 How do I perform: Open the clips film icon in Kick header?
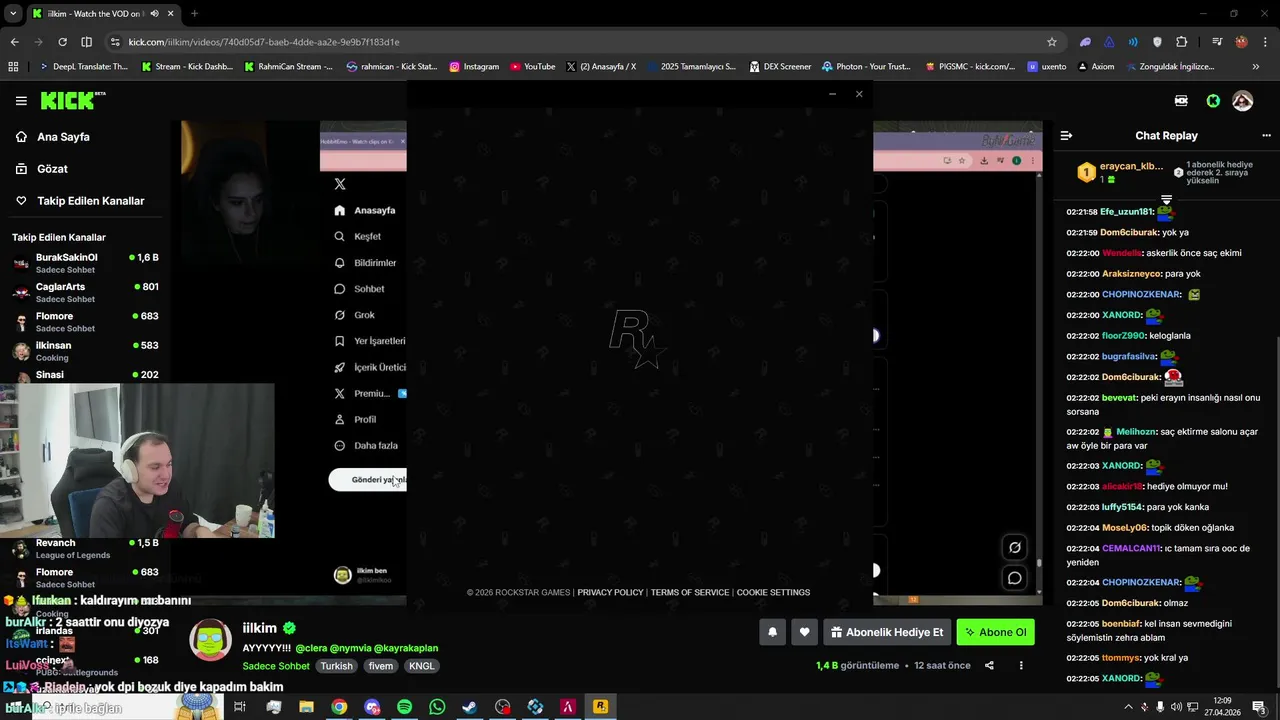pos(1181,101)
